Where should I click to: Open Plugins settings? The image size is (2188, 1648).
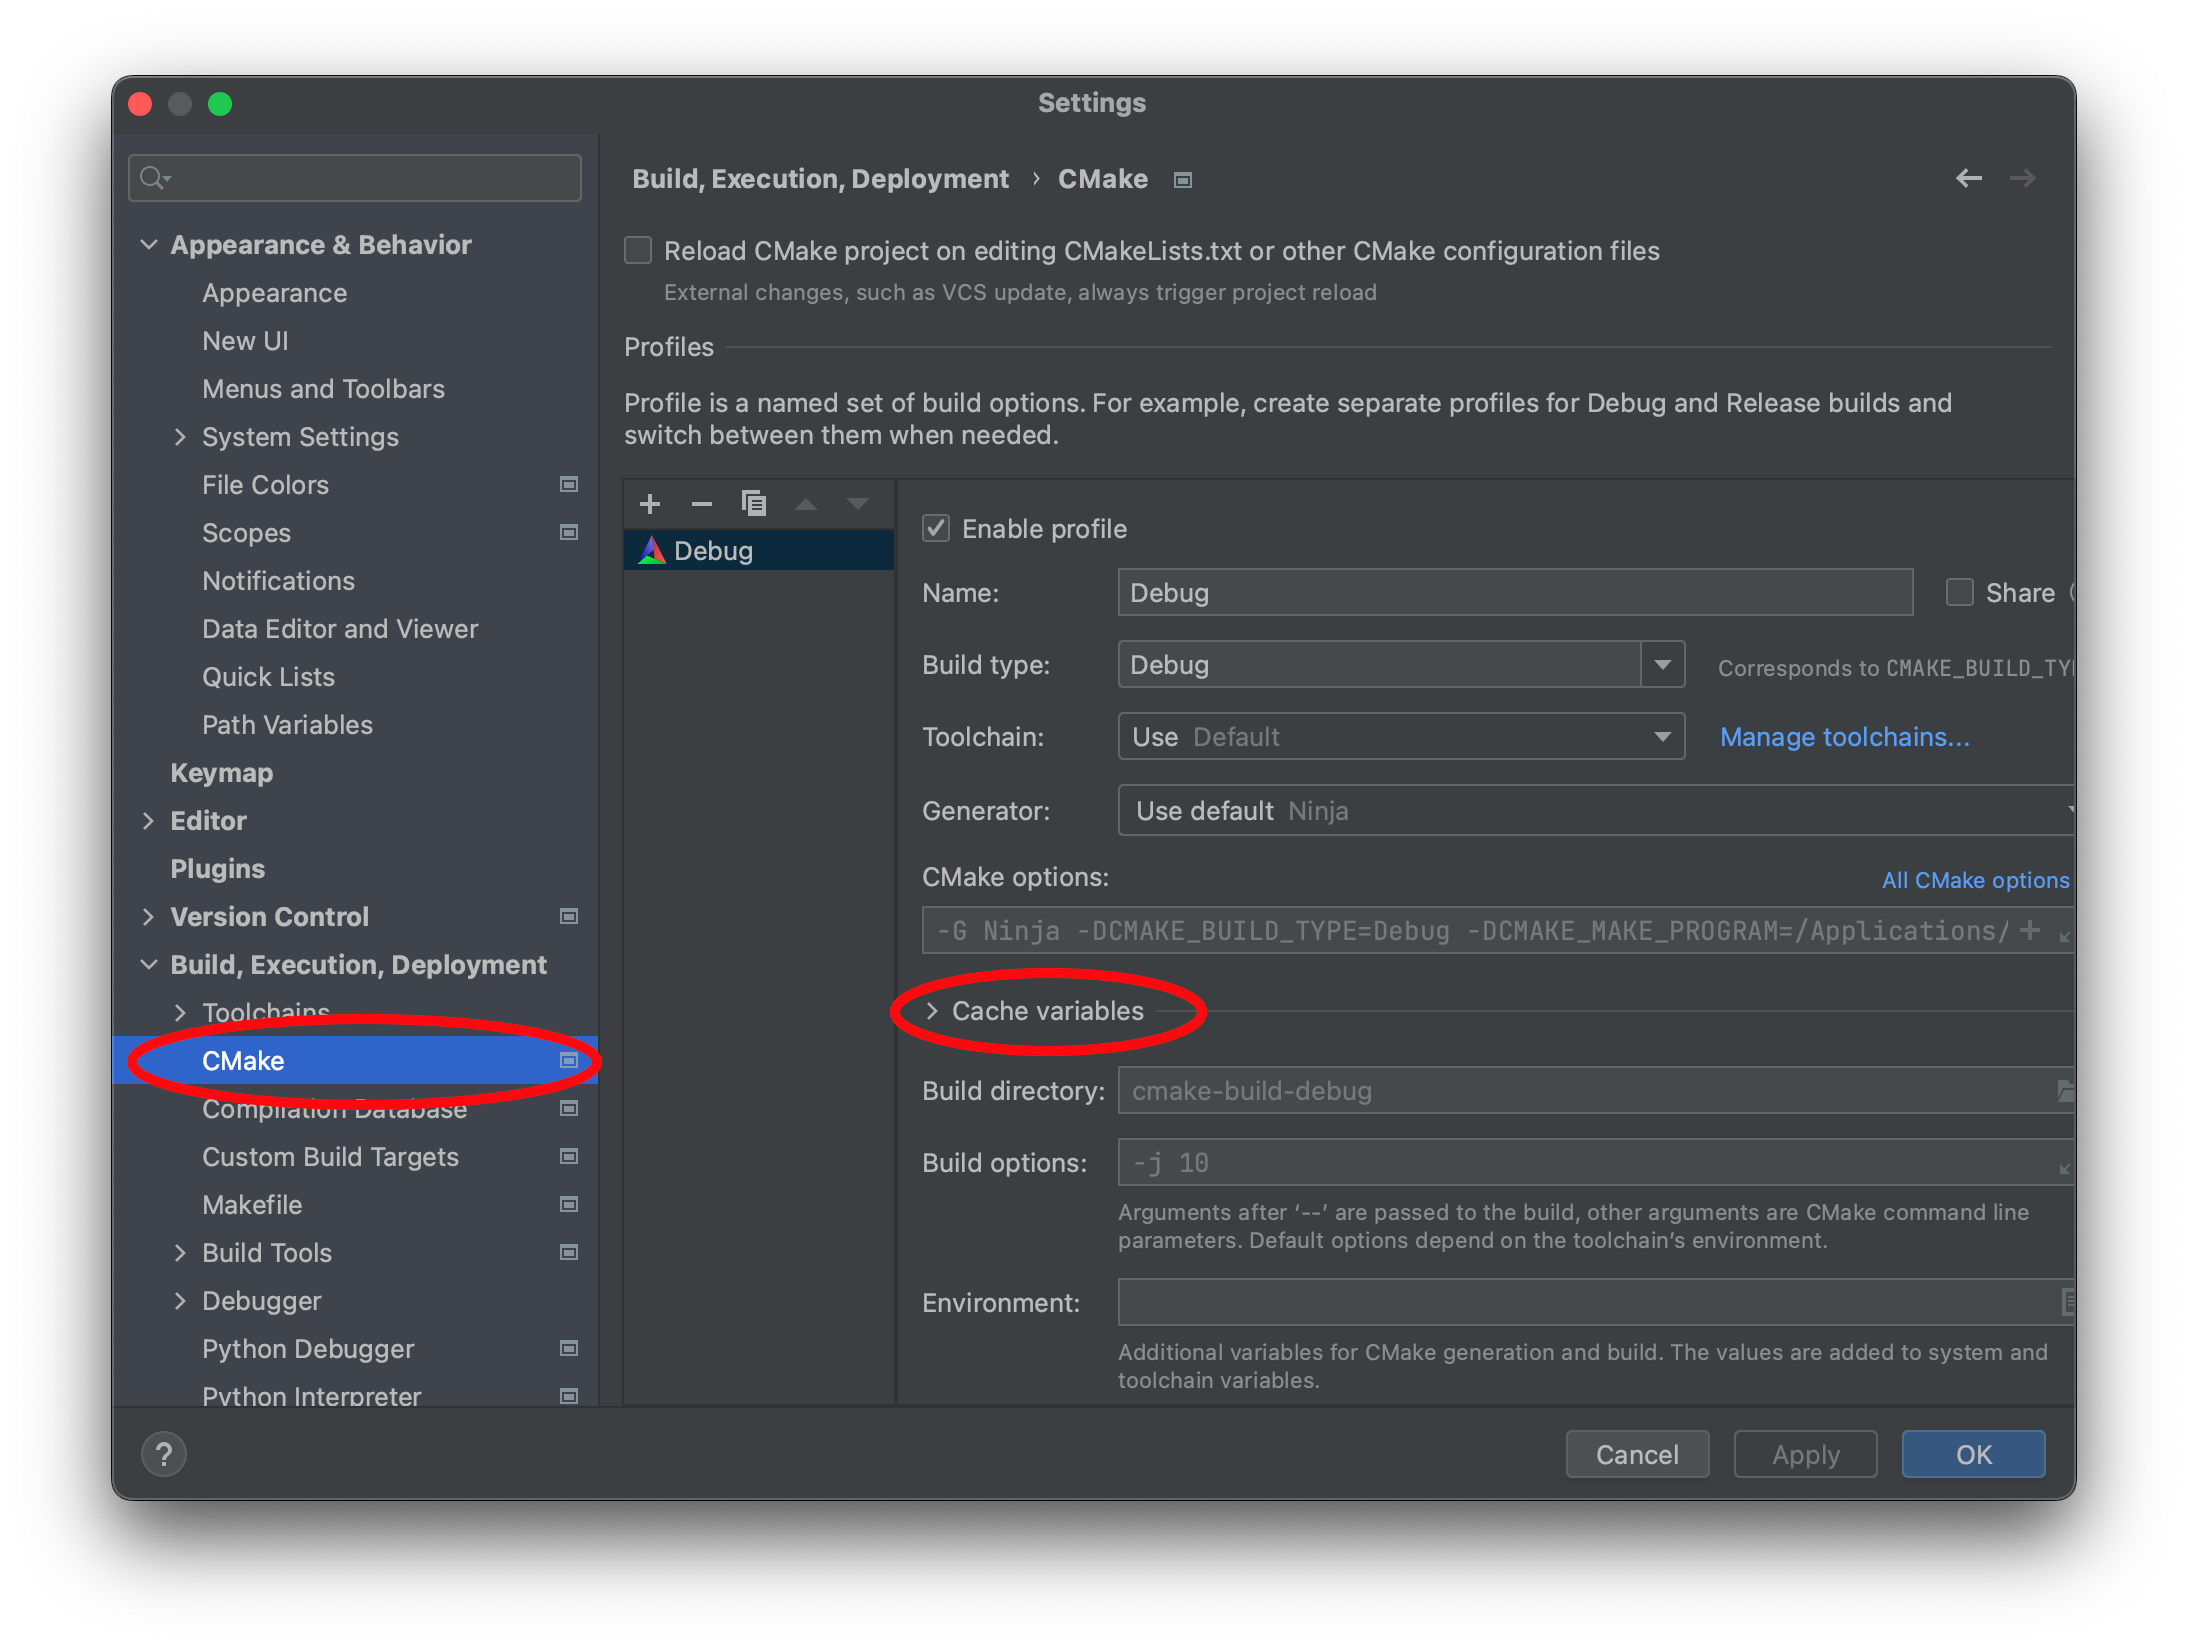218,869
